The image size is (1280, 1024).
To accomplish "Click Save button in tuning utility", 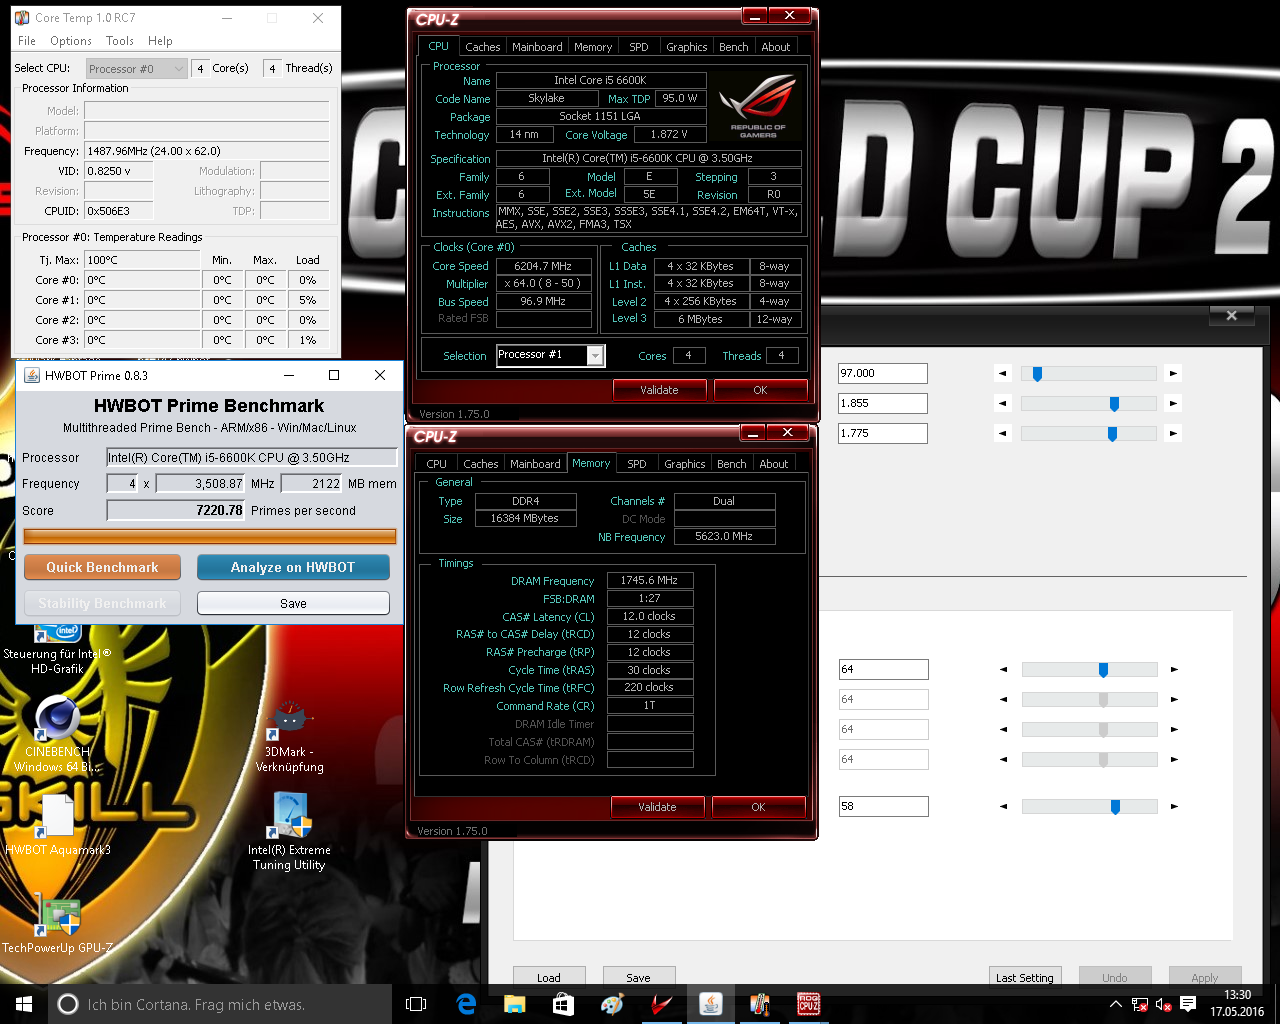I will (x=639, y=977).
